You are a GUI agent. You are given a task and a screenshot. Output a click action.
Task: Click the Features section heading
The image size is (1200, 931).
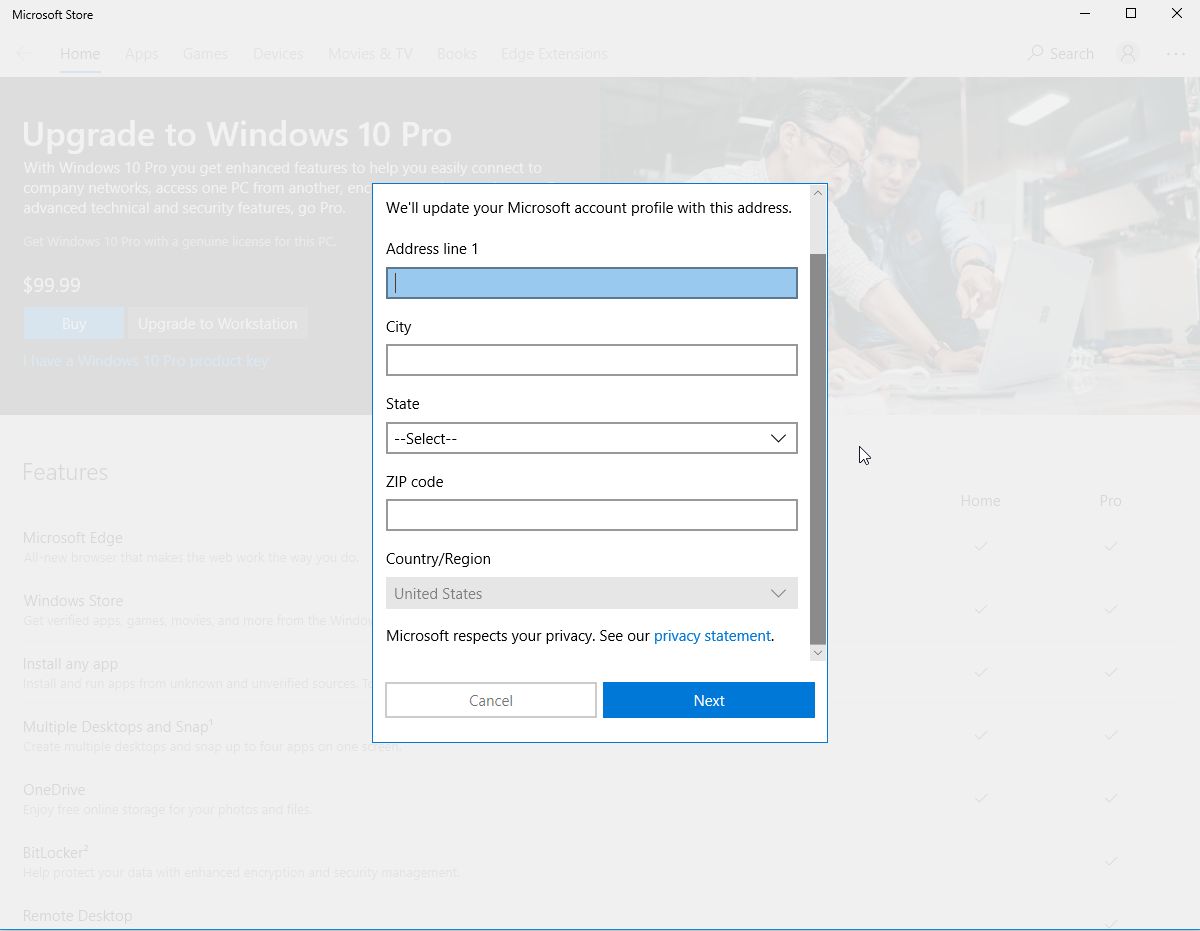[x=65, y=472]
